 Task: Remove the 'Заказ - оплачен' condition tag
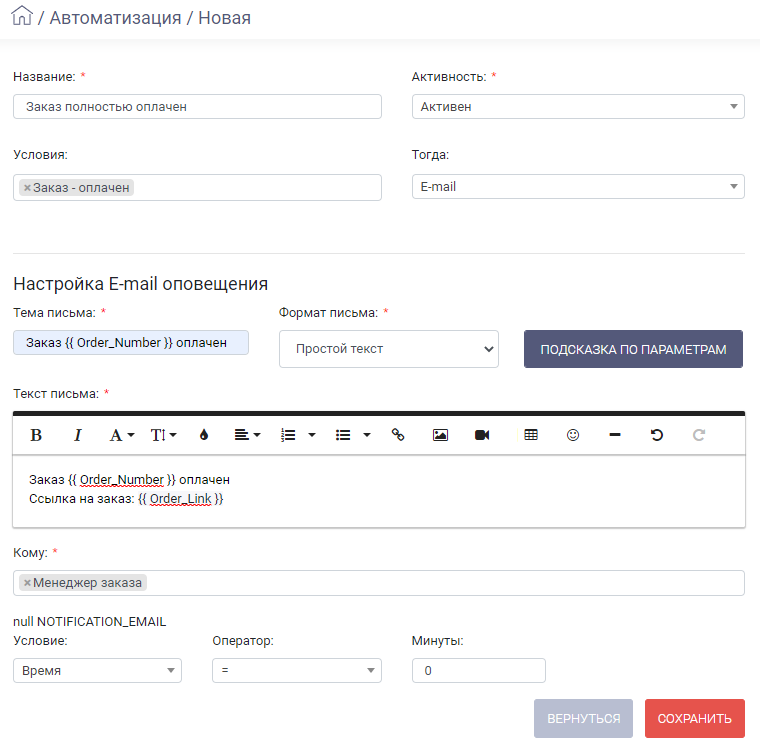(27, 188)
